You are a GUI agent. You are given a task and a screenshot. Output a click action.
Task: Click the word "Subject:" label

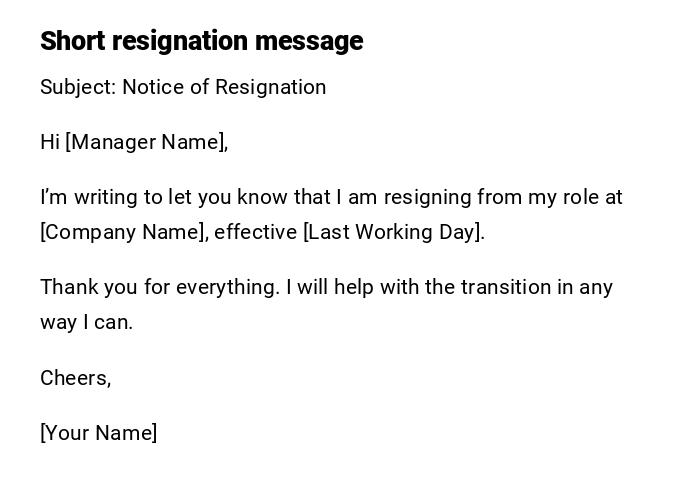click(78, 87)
